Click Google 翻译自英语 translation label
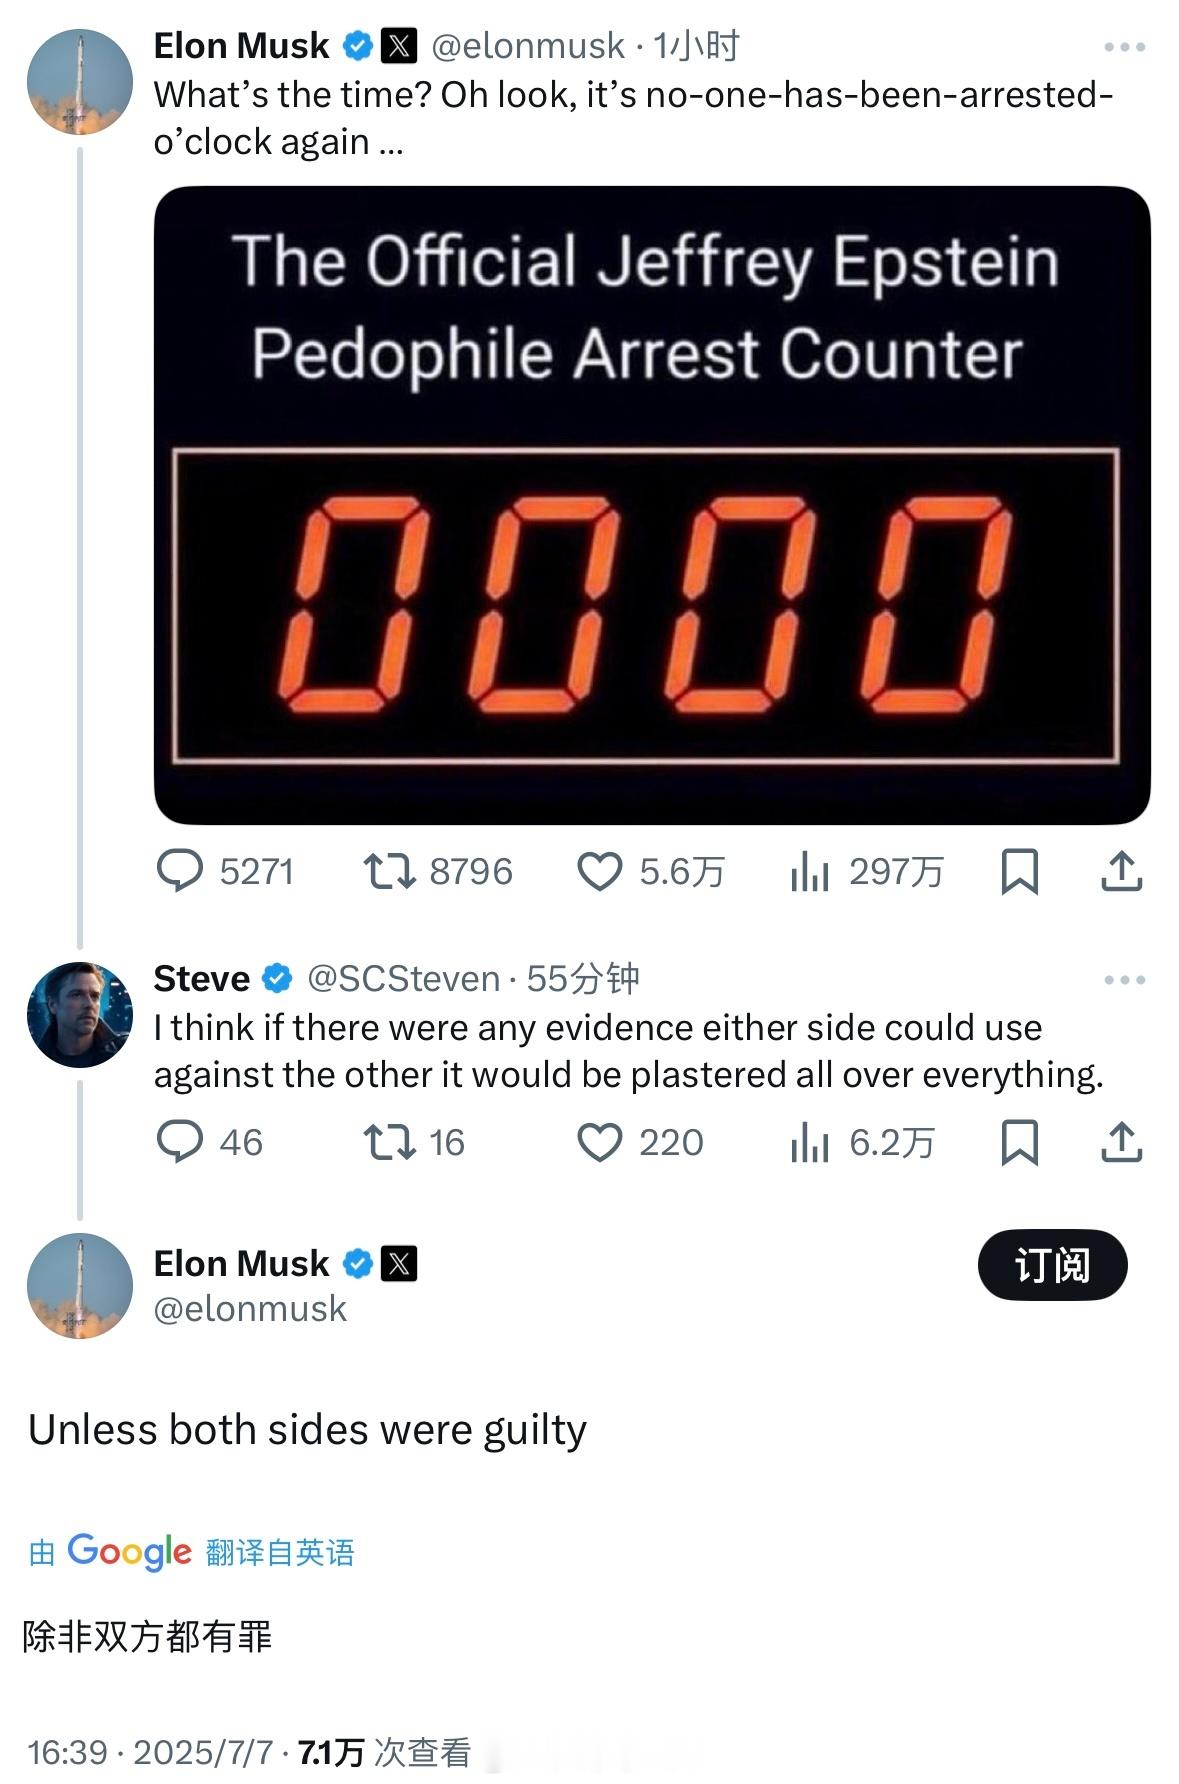 [x=191, y=1552]
